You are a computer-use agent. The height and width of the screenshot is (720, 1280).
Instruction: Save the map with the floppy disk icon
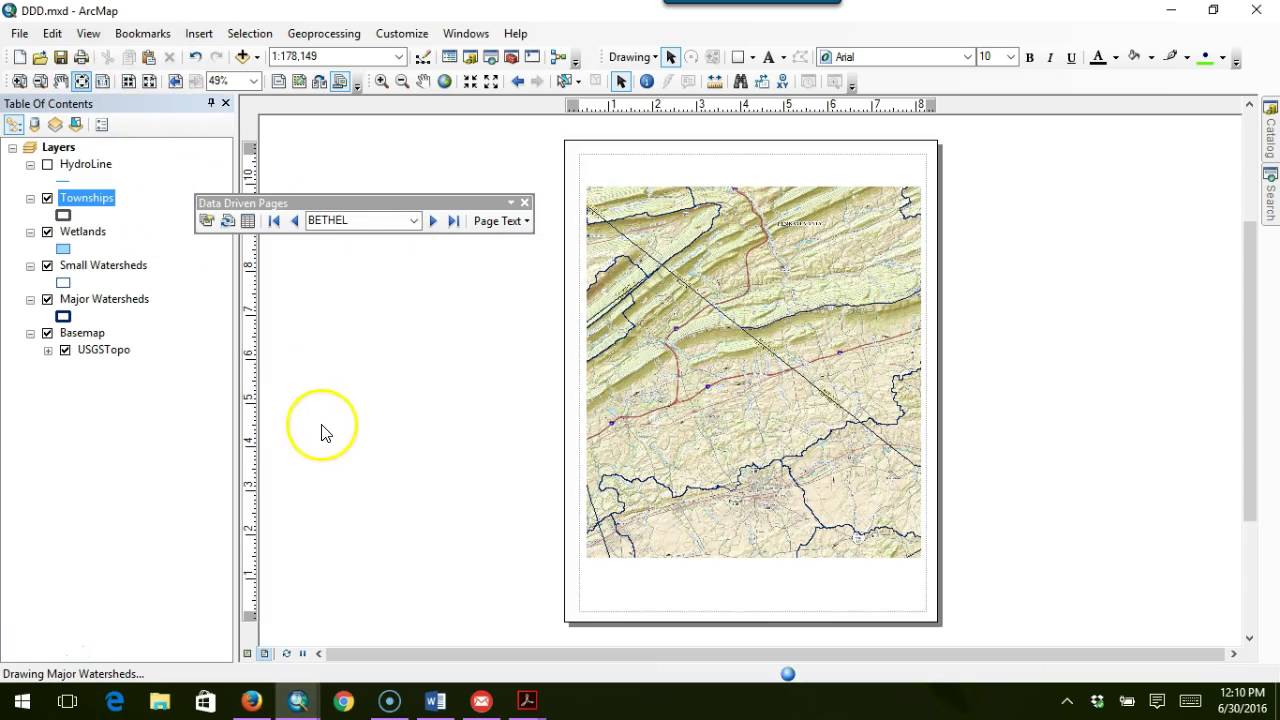(61, 57)
